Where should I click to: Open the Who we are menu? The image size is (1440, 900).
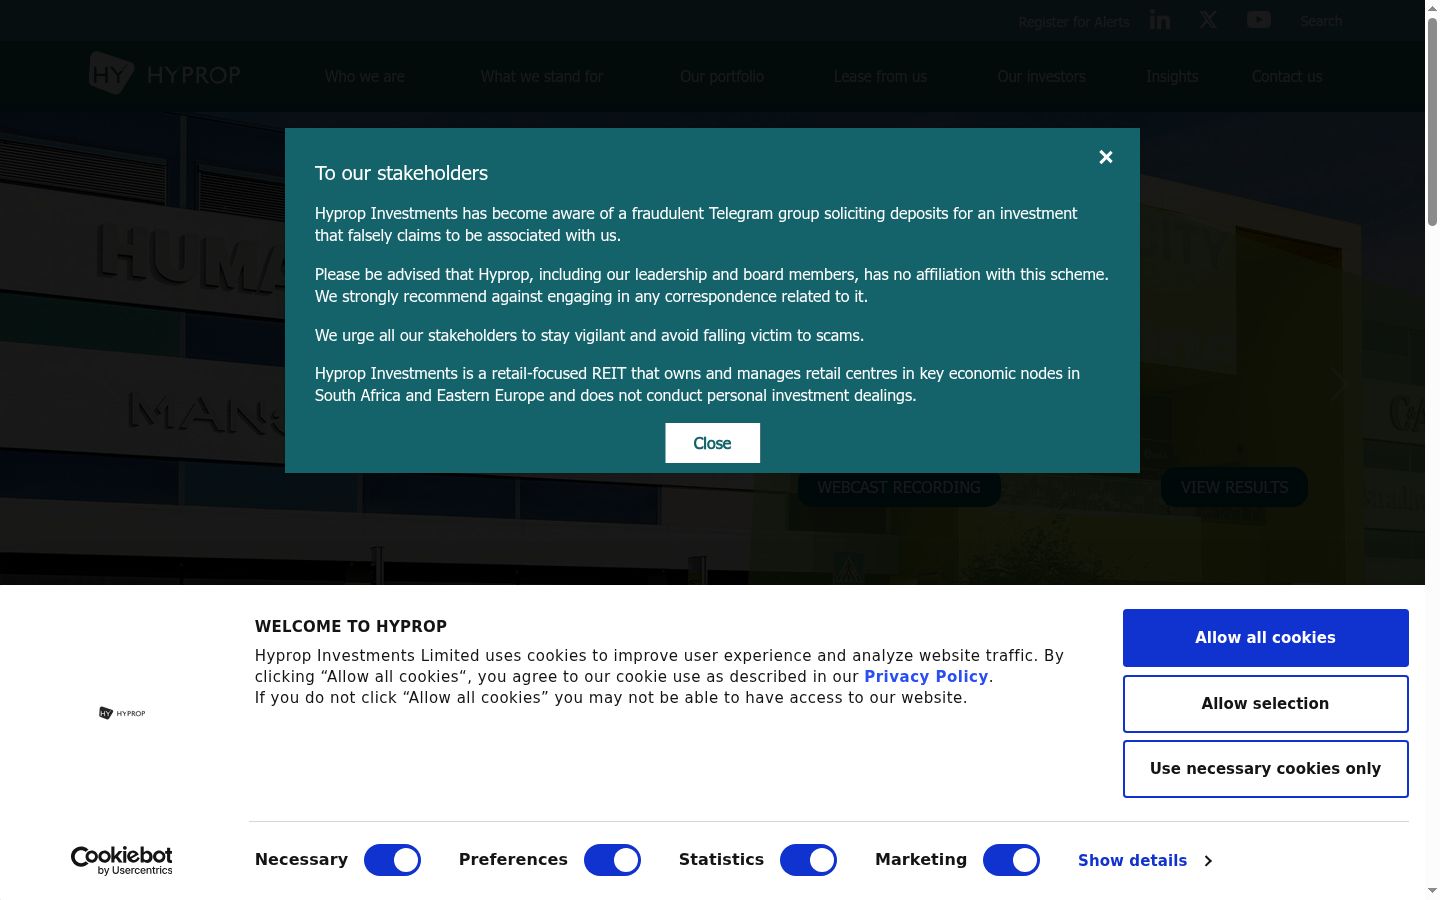click(365, 77)
